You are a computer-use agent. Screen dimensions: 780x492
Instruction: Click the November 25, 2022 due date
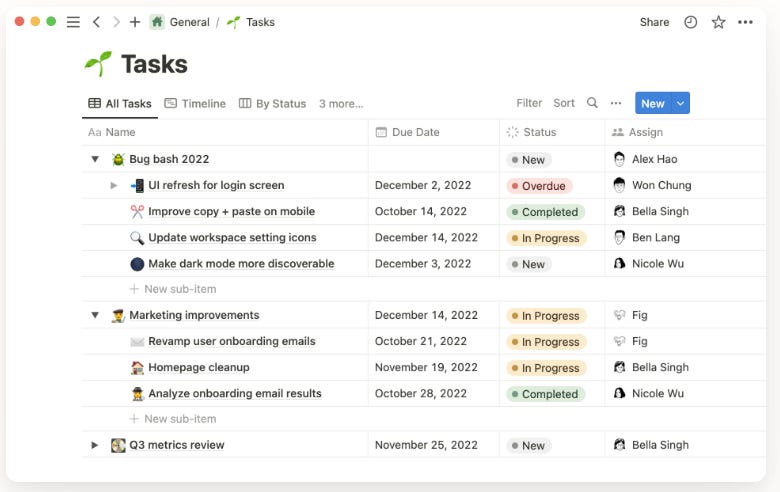coord(426,445)
